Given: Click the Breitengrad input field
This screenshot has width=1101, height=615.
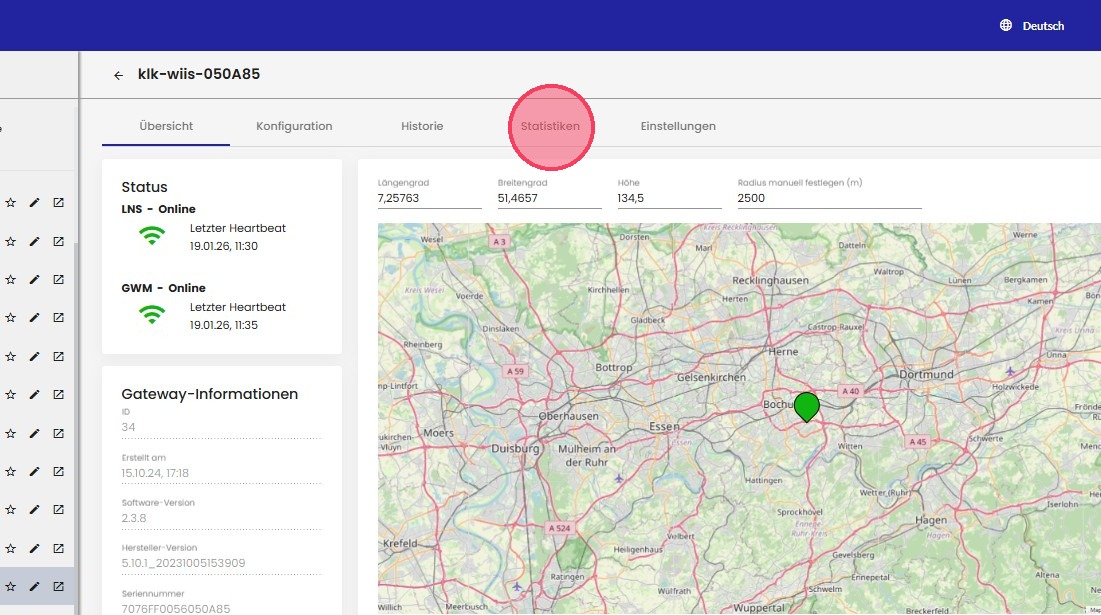Looking at the screenshot, I should [548, 198].
